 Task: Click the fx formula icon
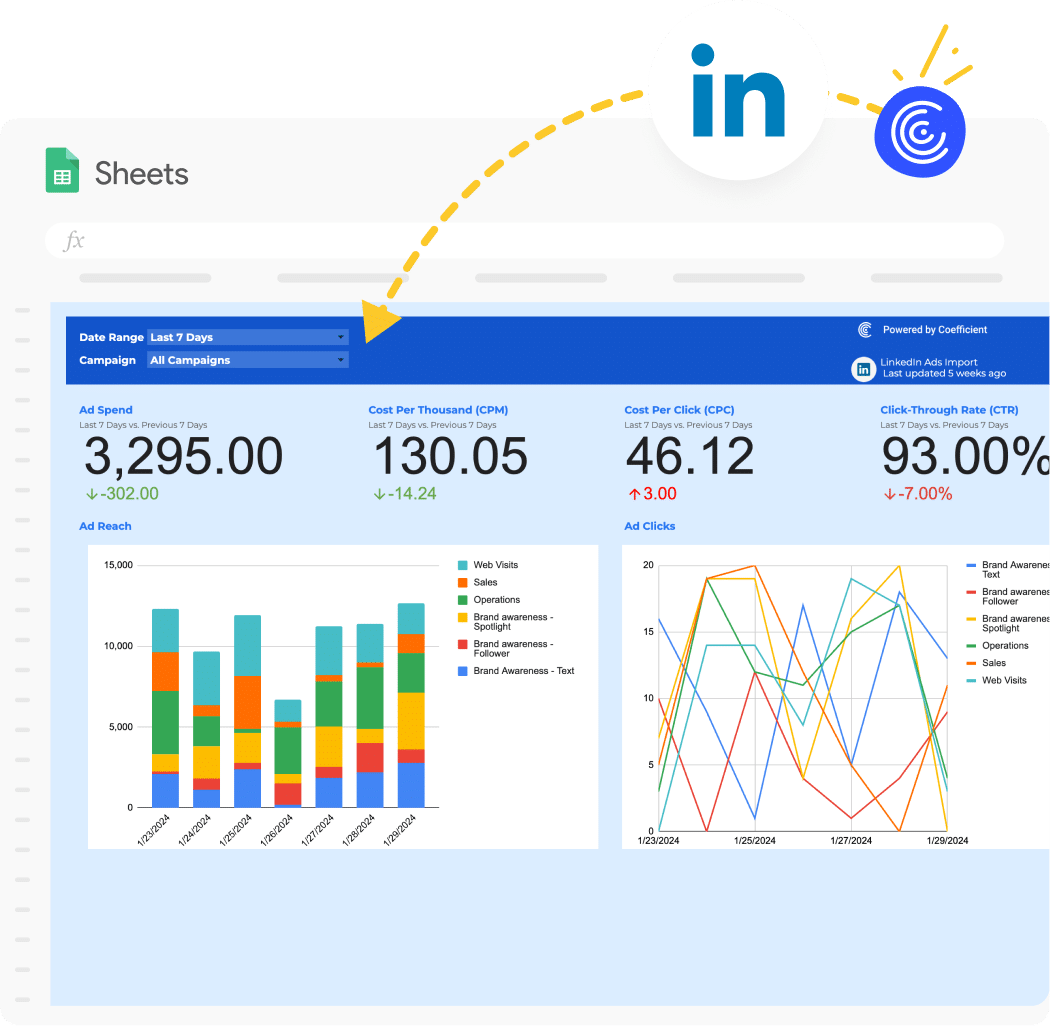click(x=74, y=241)
